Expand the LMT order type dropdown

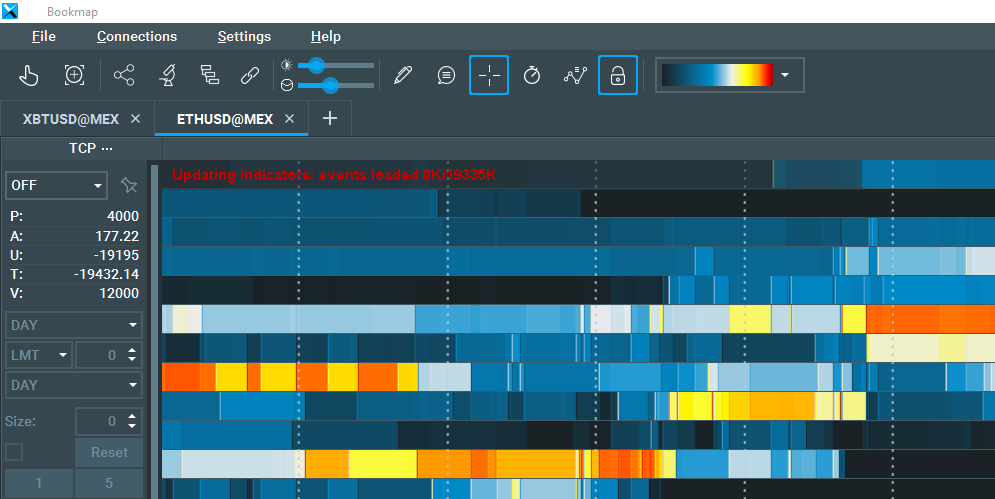(x=39, y=355)
